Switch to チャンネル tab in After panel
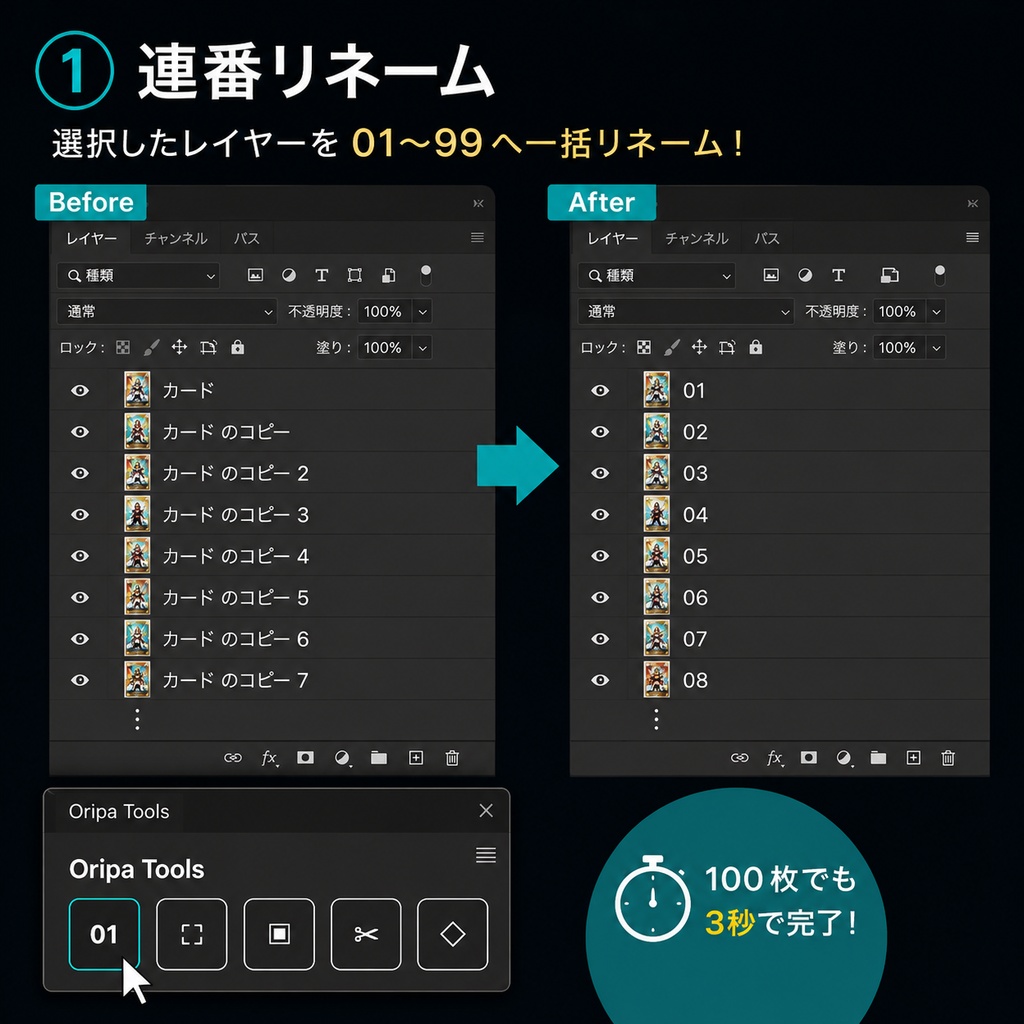The image size is (1024, 1024). tap(697, 238)
